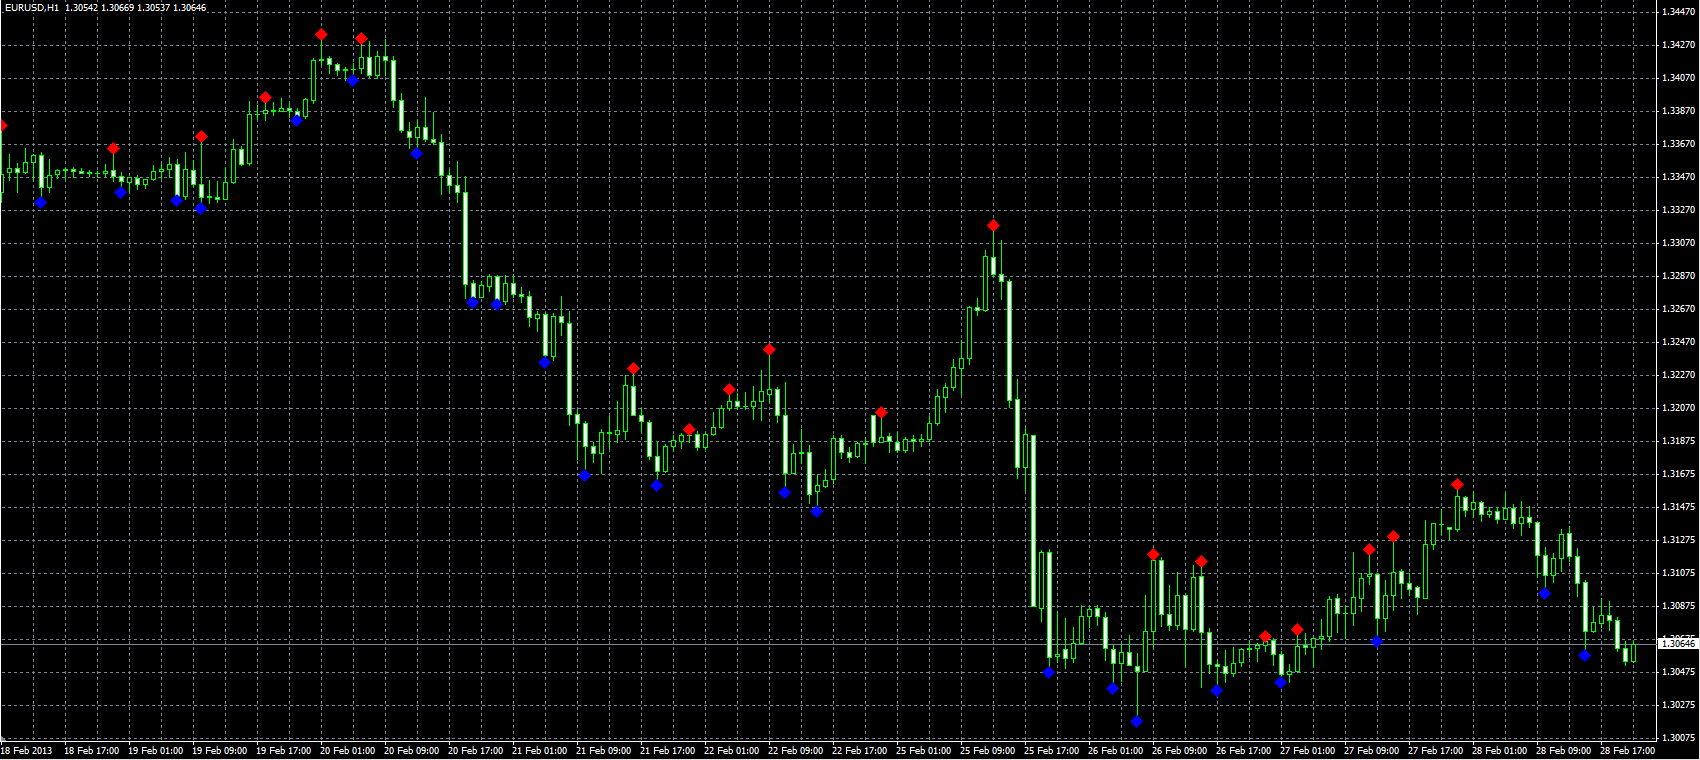Click the 27 Feb 01:00 time label
The height and width of the screenshot is (760, 1700).
1307,751
